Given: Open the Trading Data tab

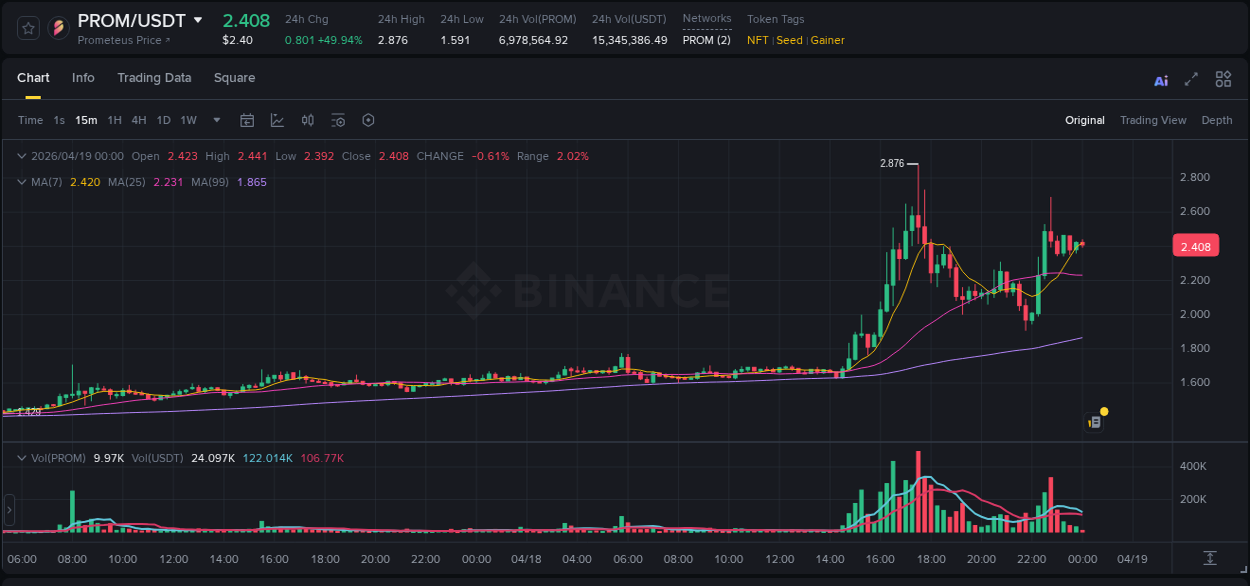Looking at the screenshot, I should [154, 78].
